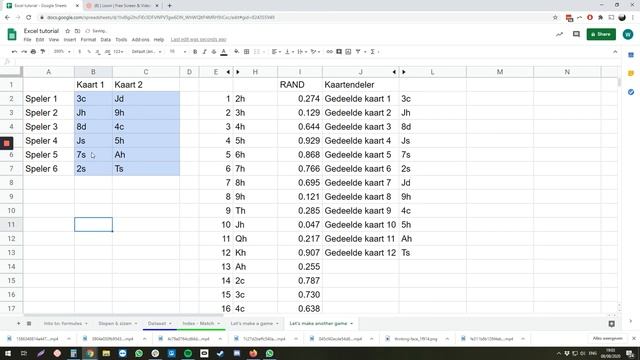Open Let's make another game tab menu arrow

coord(351,324)
